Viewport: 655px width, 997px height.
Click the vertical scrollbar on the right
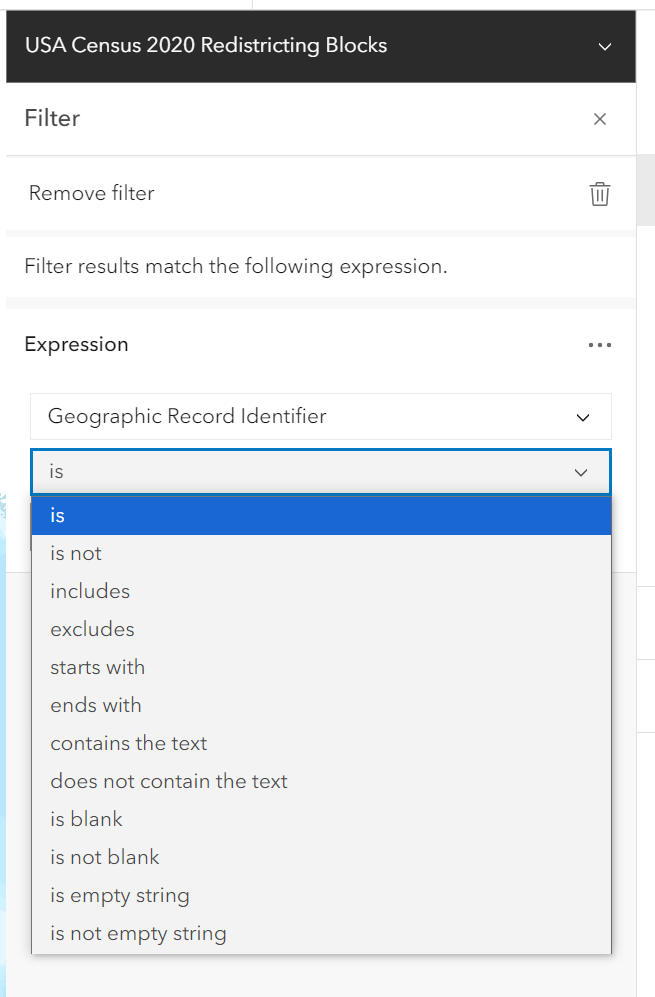pyautogui.click(x=647, y=190)
